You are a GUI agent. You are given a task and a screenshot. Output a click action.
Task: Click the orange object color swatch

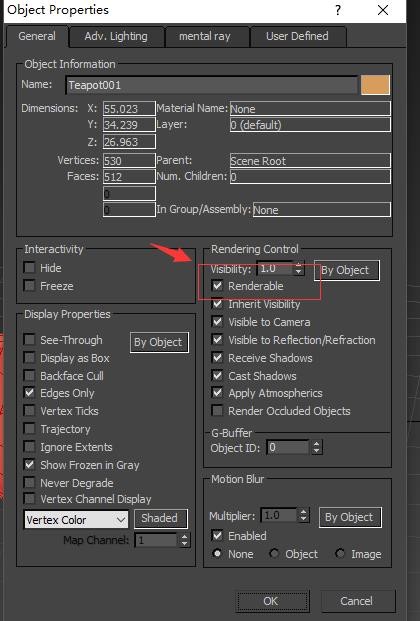click(x=375, y=85)
